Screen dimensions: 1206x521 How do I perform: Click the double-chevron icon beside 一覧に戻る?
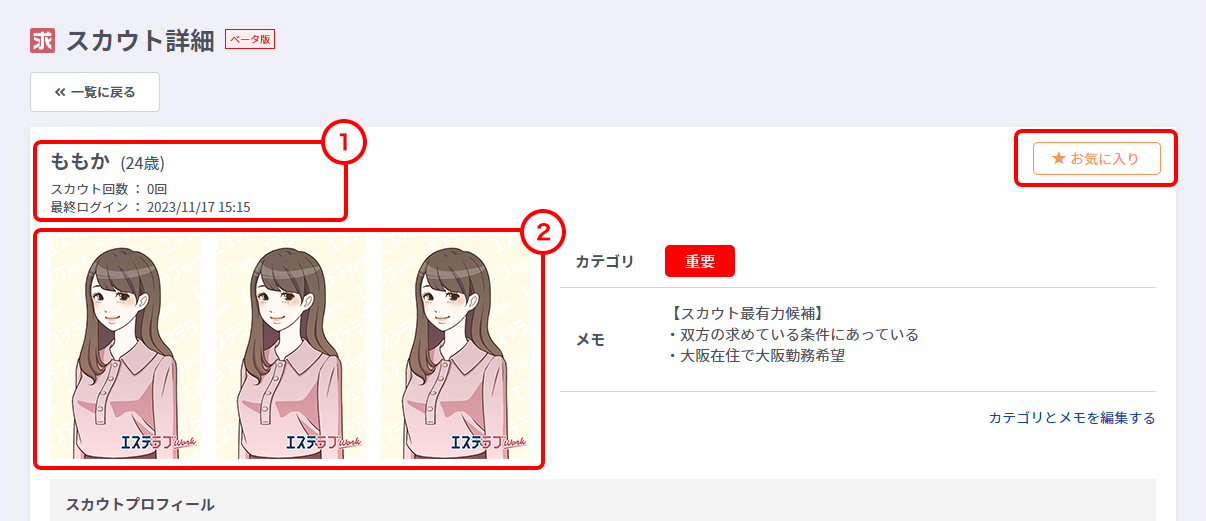point(60,92)
